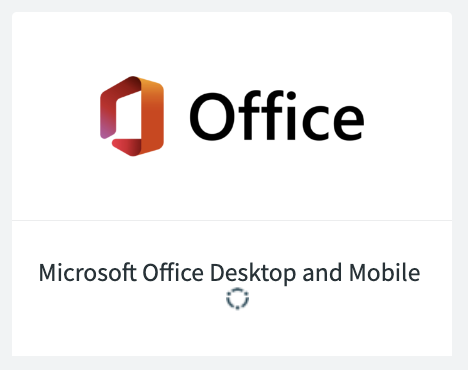
Task: Click the Microsoft Office logo icon
Action: click(x=132, y=116)
